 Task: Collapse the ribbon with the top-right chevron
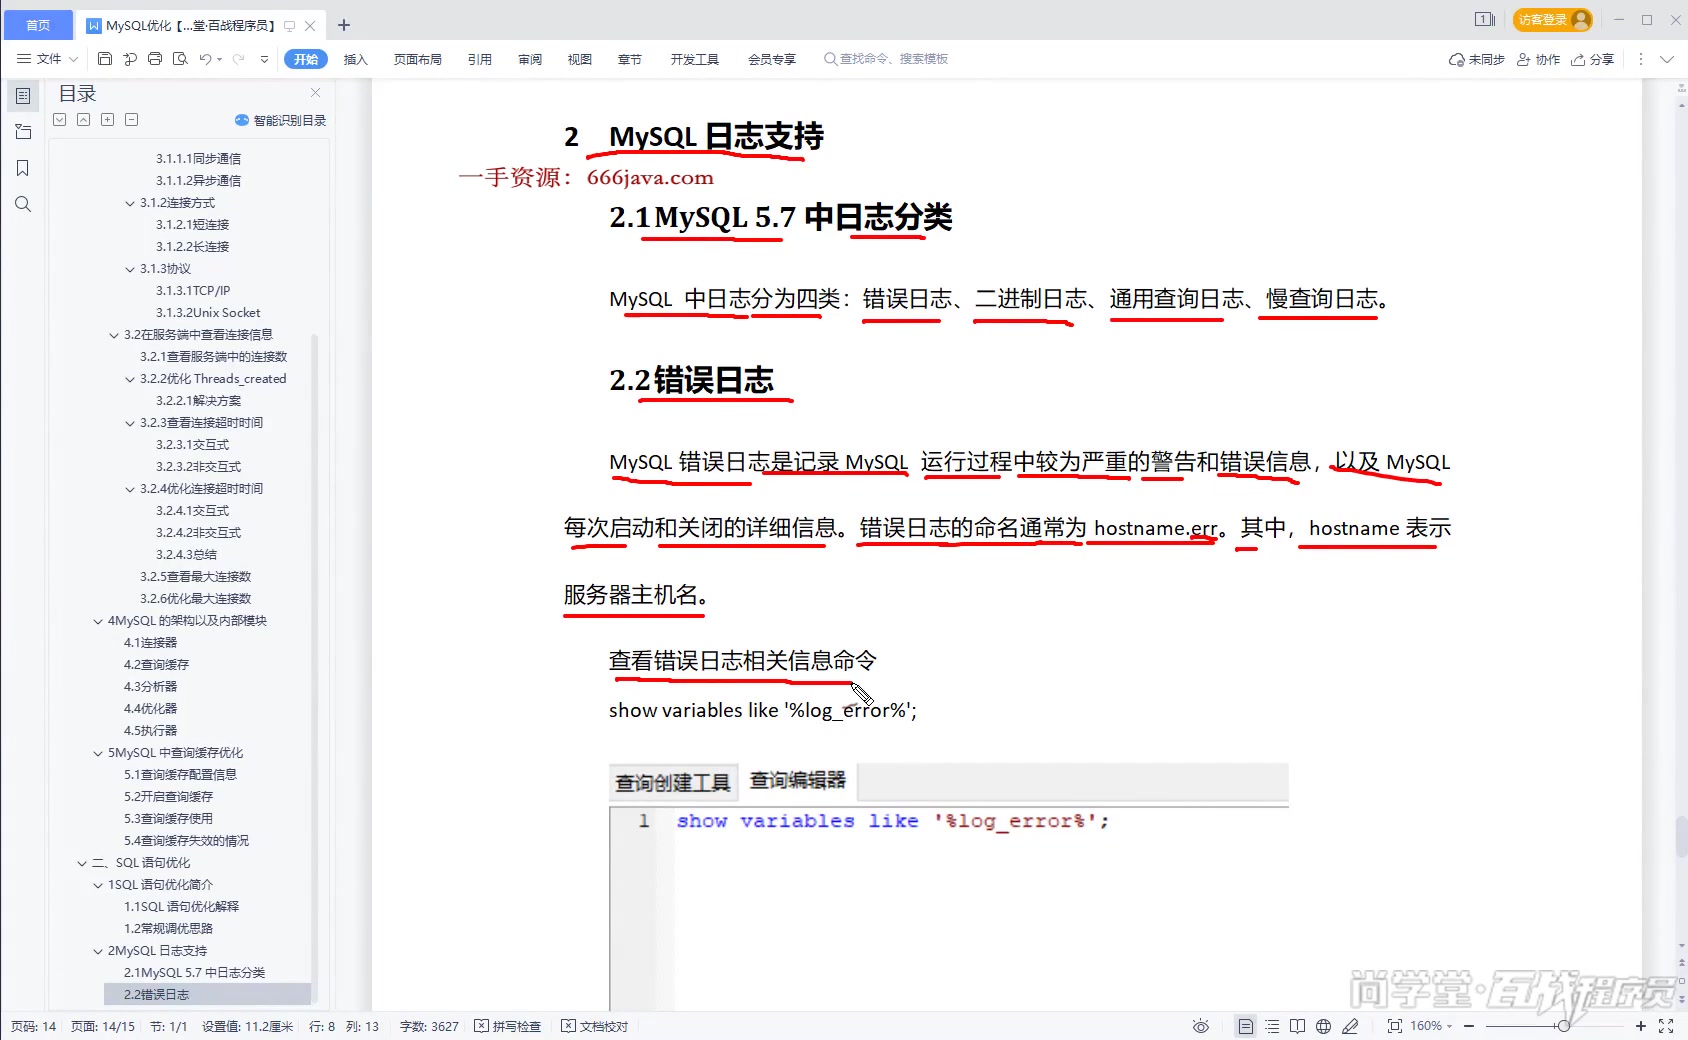click(1667, 59)
